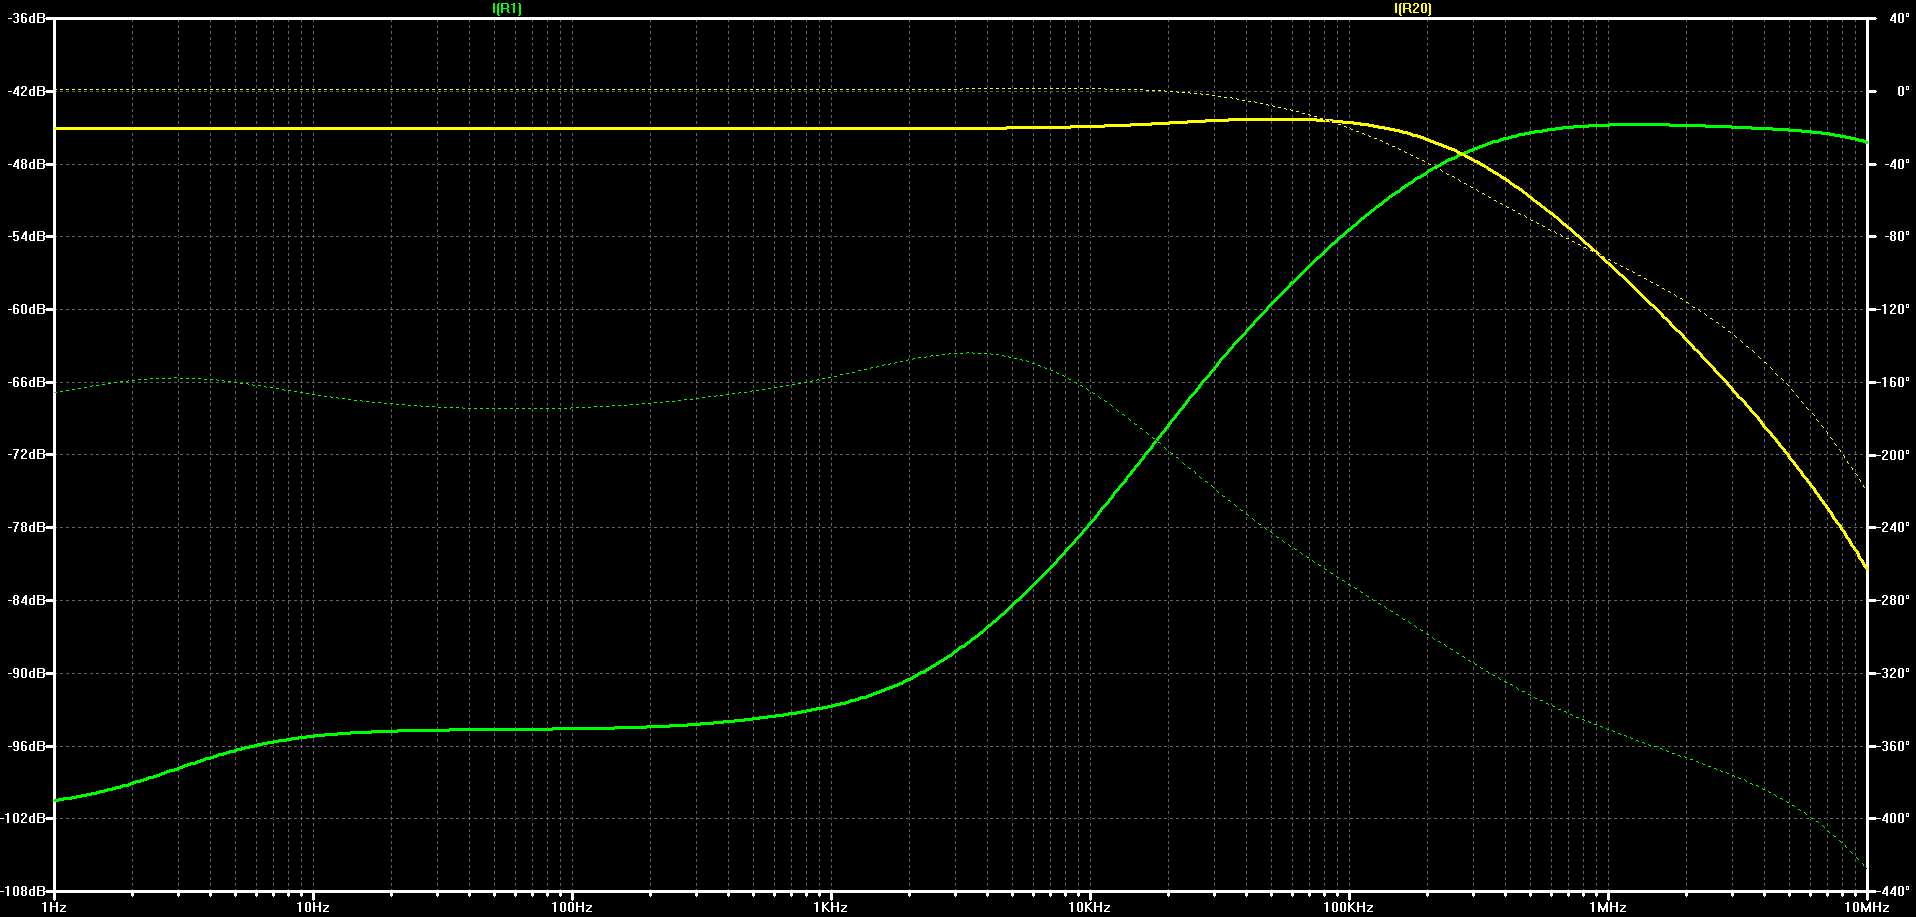This screenshot has height=917, width=1916.
Task: Click the -200° phase axis label
Action: pyautogui.click(x=1894, y=454)
